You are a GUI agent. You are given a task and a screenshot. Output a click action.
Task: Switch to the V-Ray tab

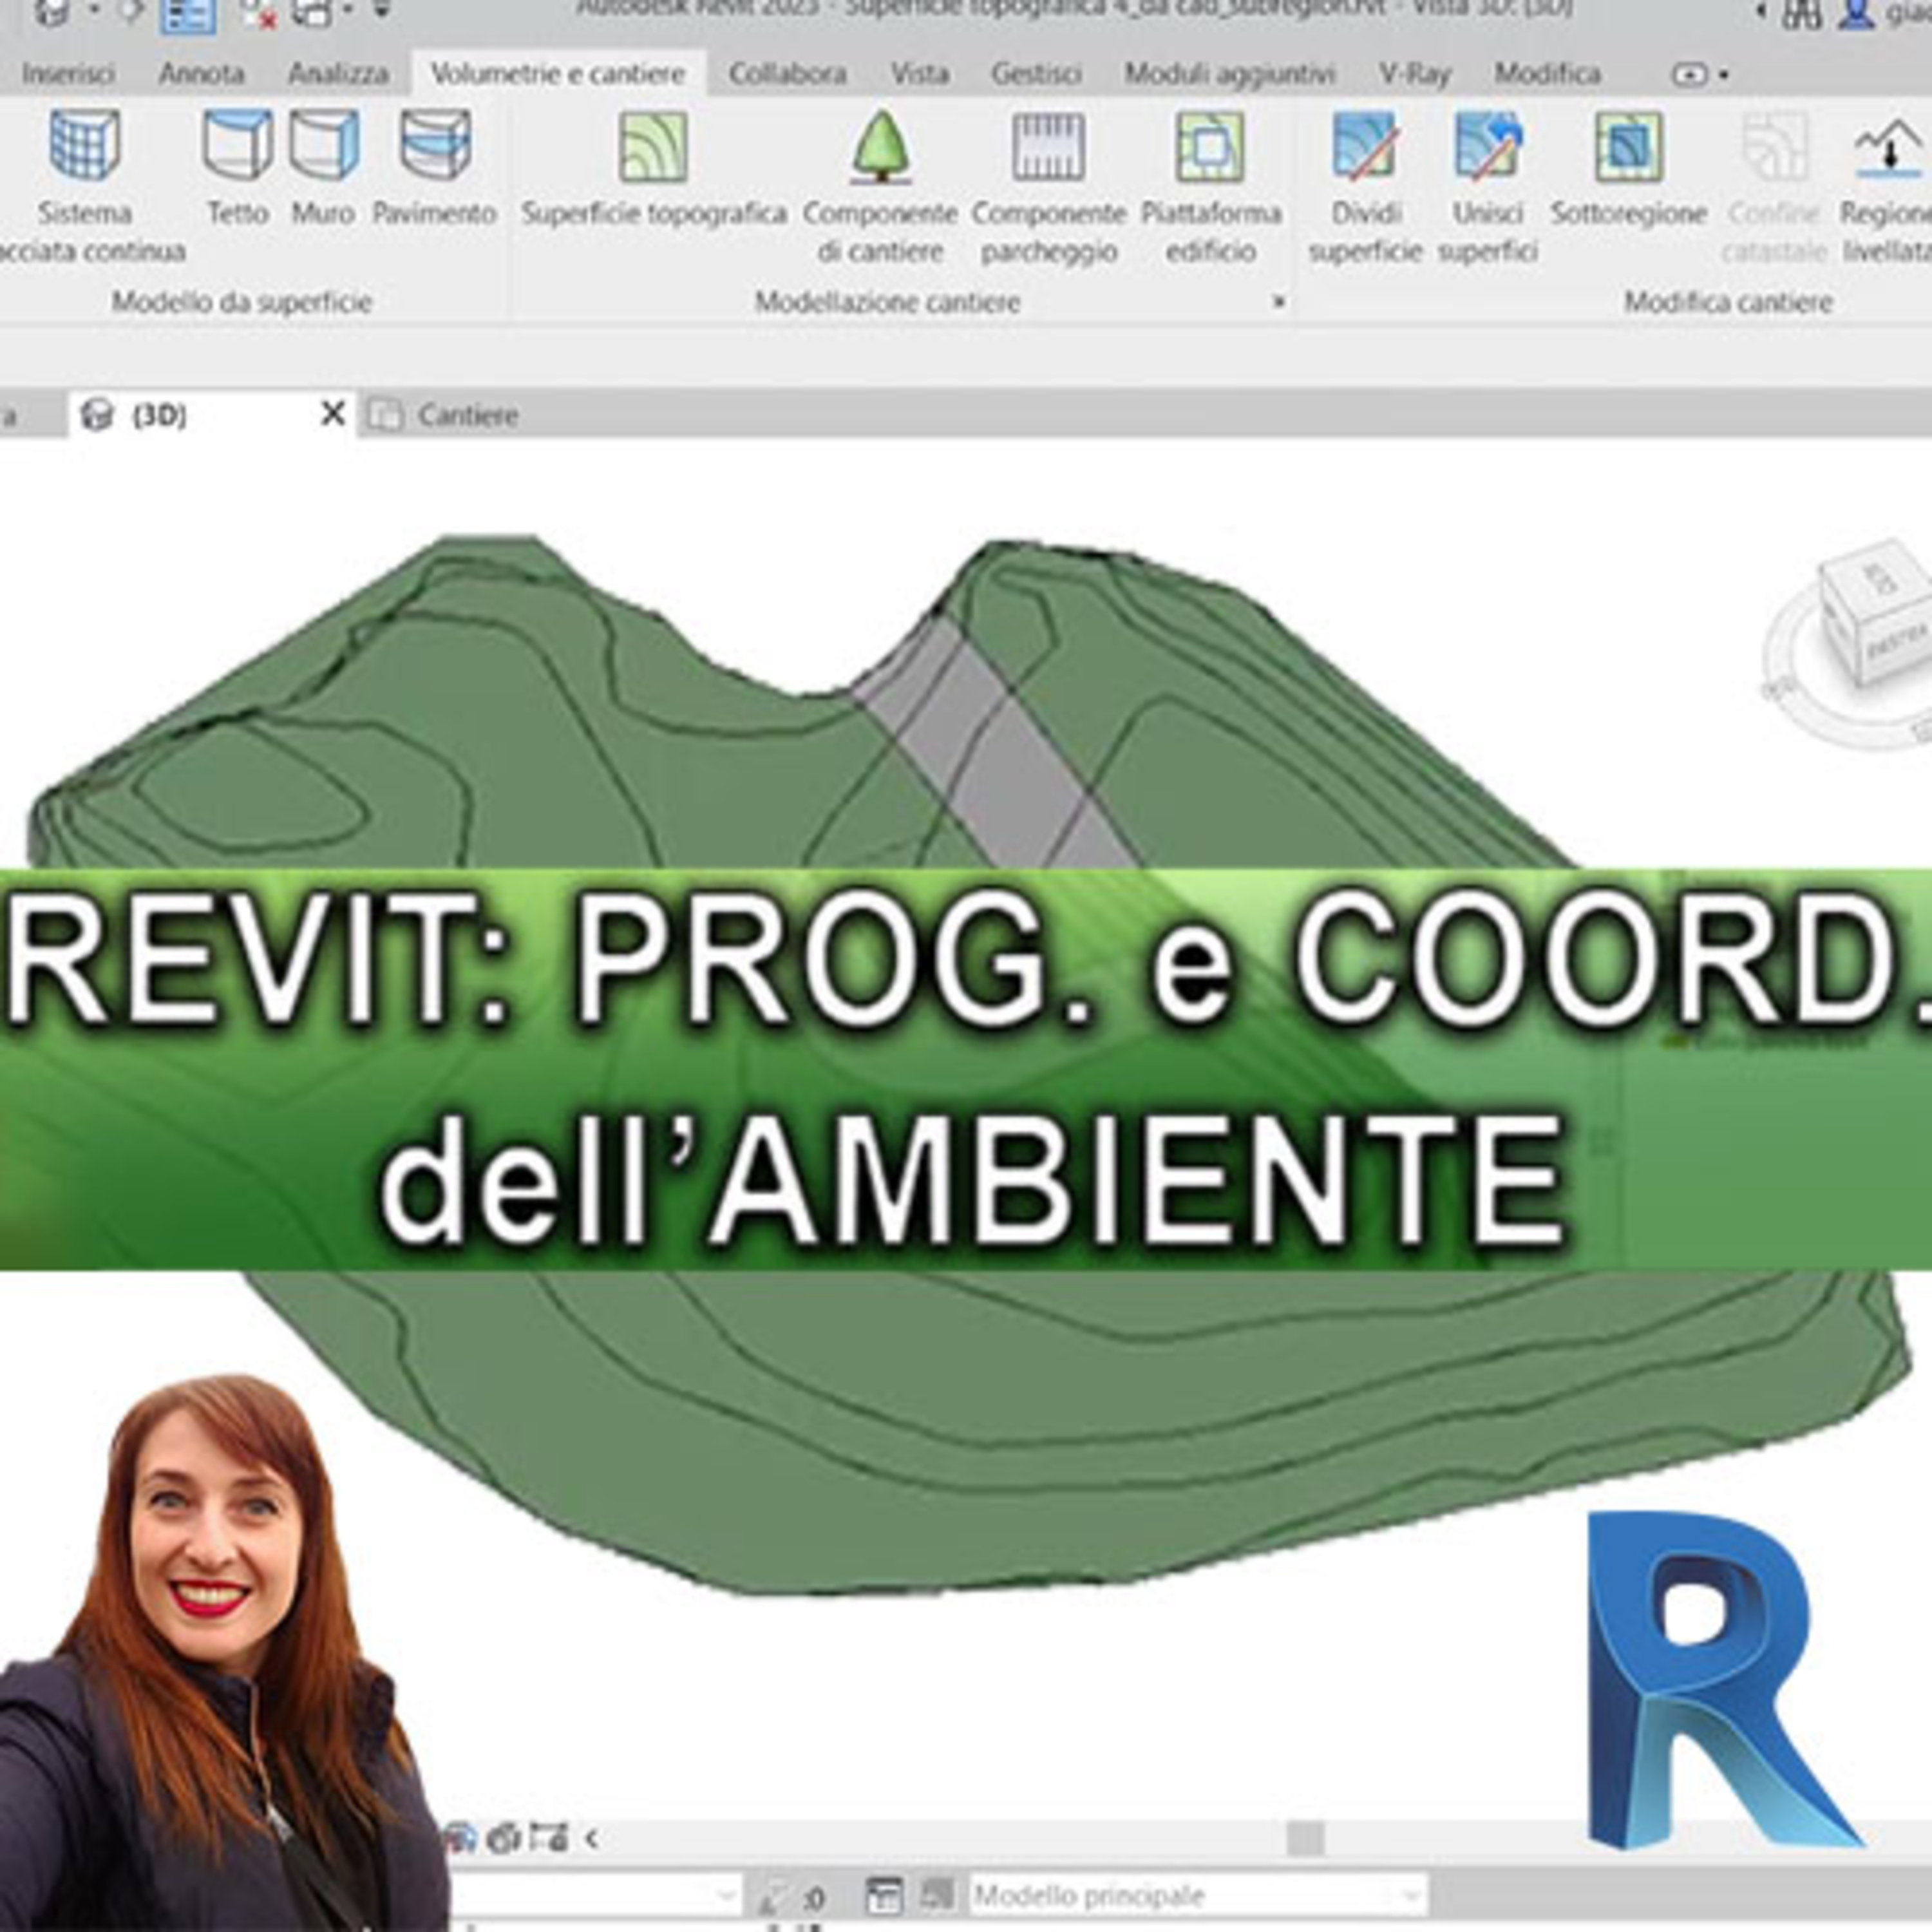pyautogui.click(x=1414, y=73)
